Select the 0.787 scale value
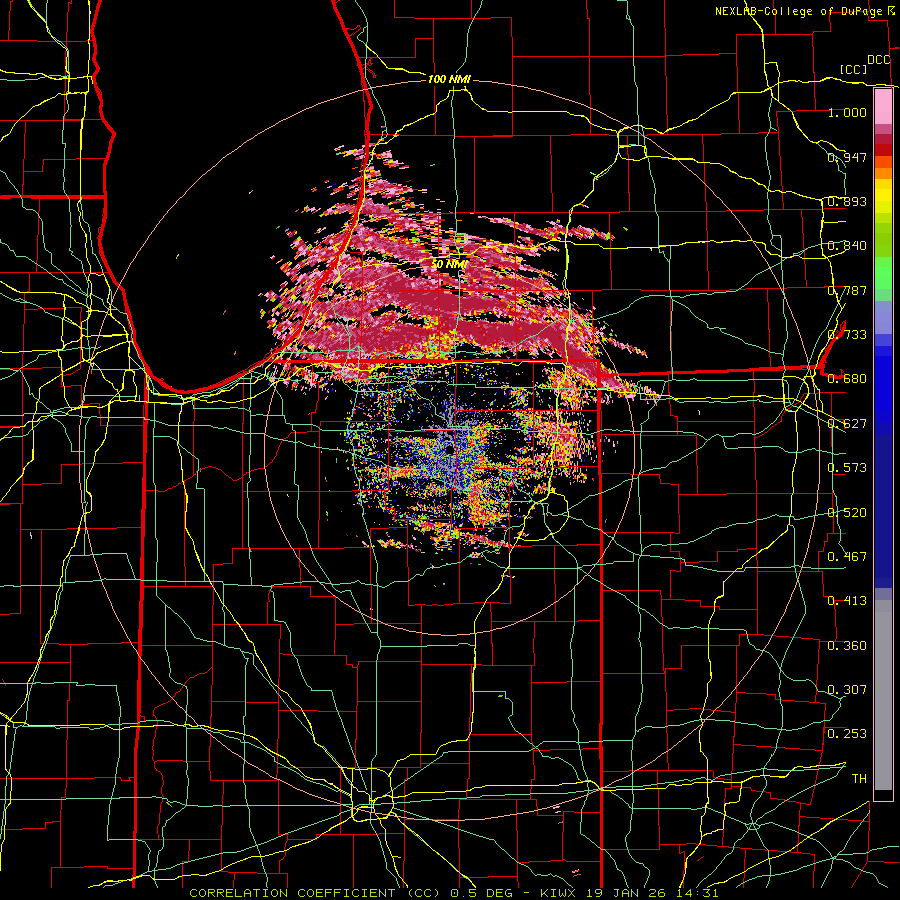This screenshot has width=900, height=900. tap(847, 290)
